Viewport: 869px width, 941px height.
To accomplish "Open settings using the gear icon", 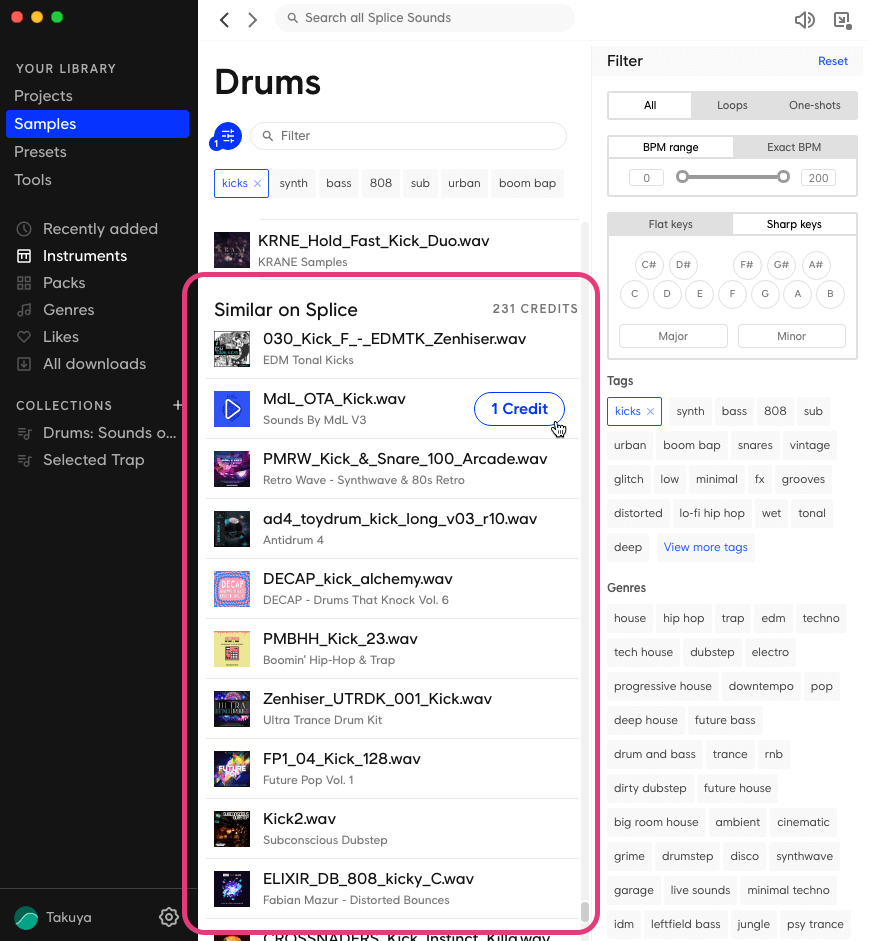I will [x=168, y=917].
